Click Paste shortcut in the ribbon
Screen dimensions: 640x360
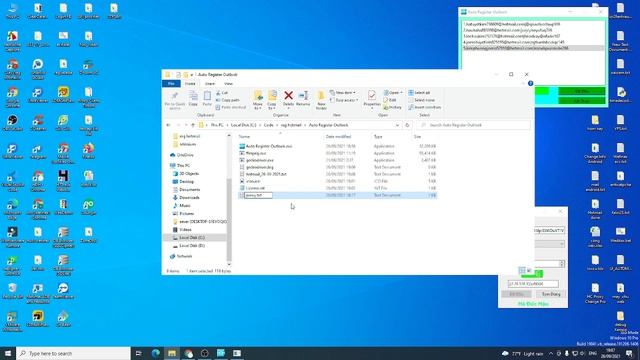[x=231, y=107]
